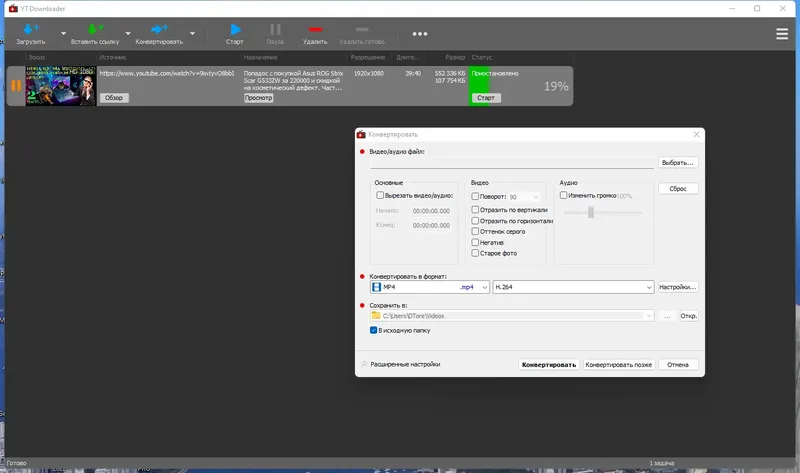Click the YT Downloader app icon in title bar
Image resolution: width=800 pixels, height=473 pixels.
tap(13, 9)
